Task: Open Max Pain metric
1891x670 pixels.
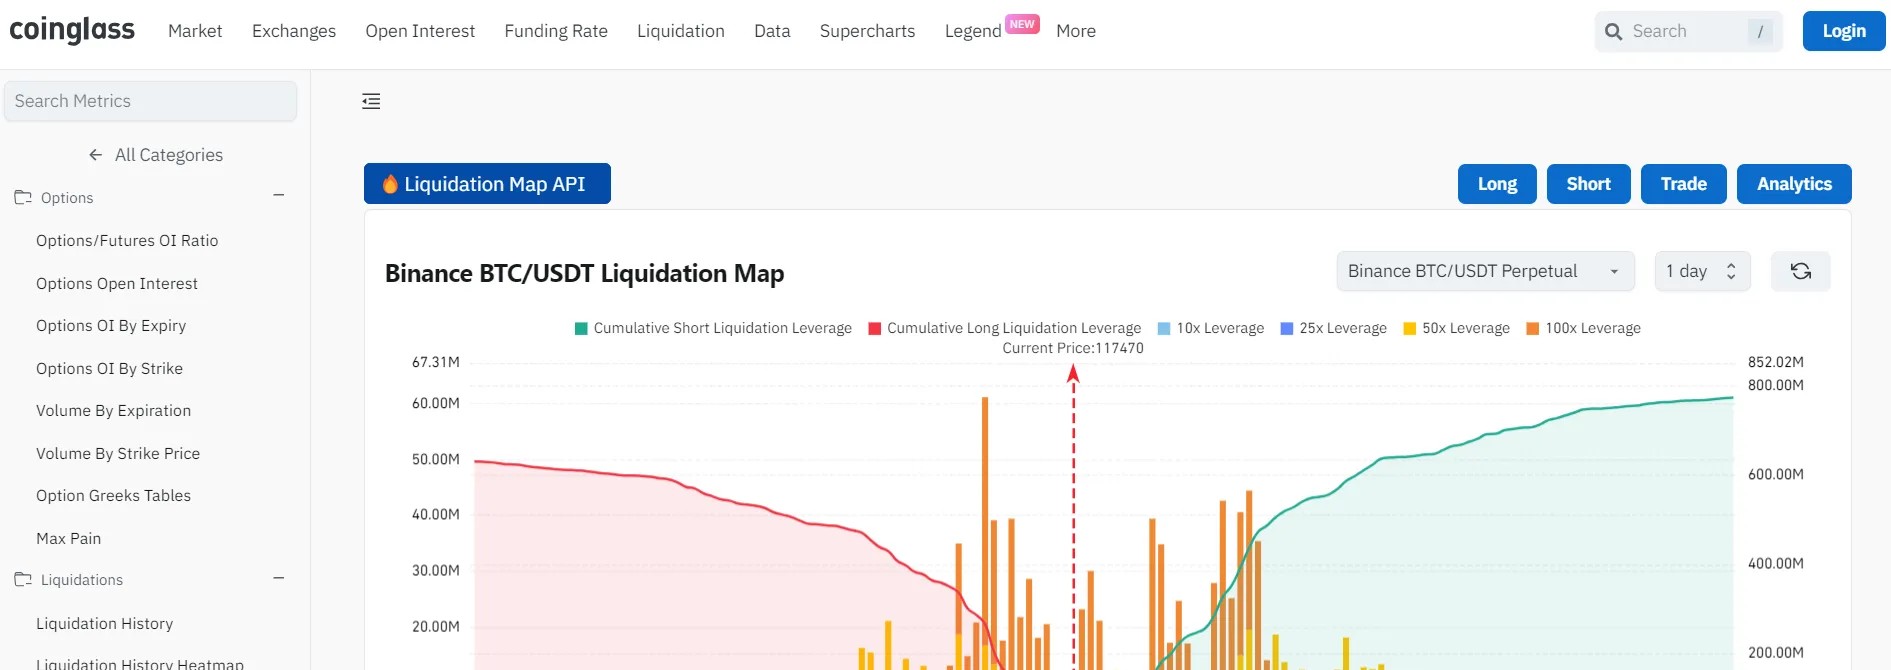Action: point(68,539)
